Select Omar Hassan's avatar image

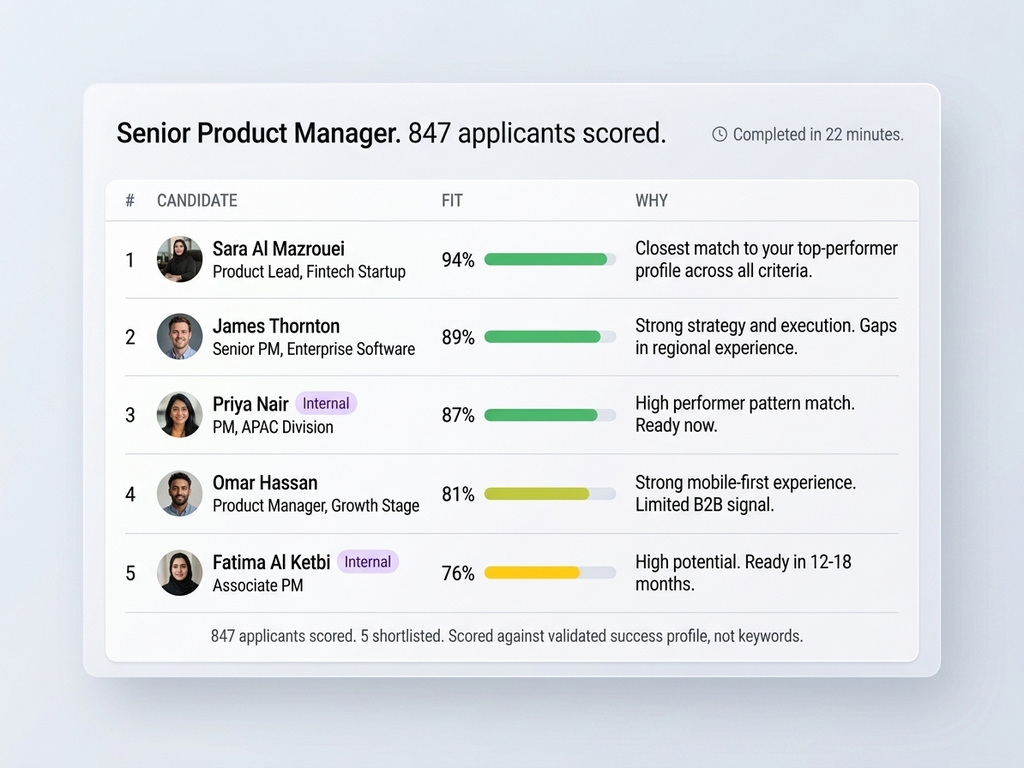click(180, 493)
